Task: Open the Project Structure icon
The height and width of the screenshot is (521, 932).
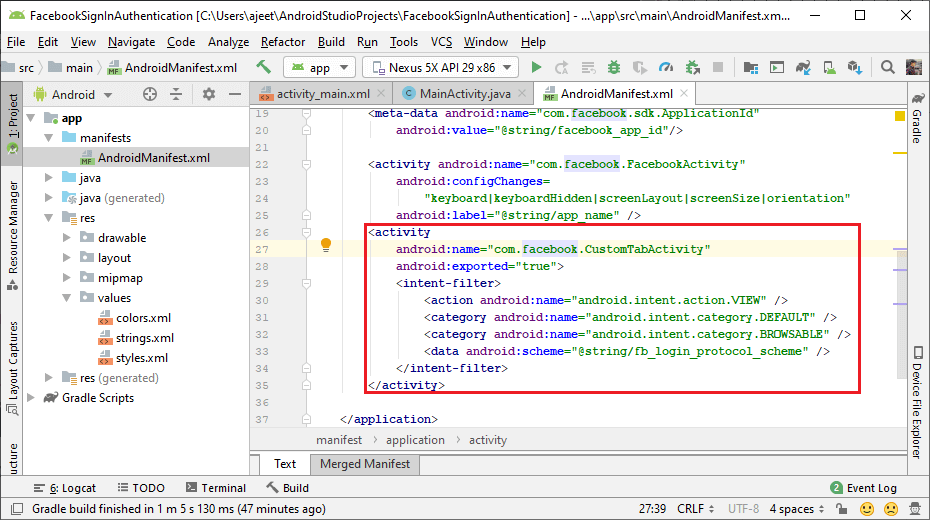Action: tap(751, 67)
